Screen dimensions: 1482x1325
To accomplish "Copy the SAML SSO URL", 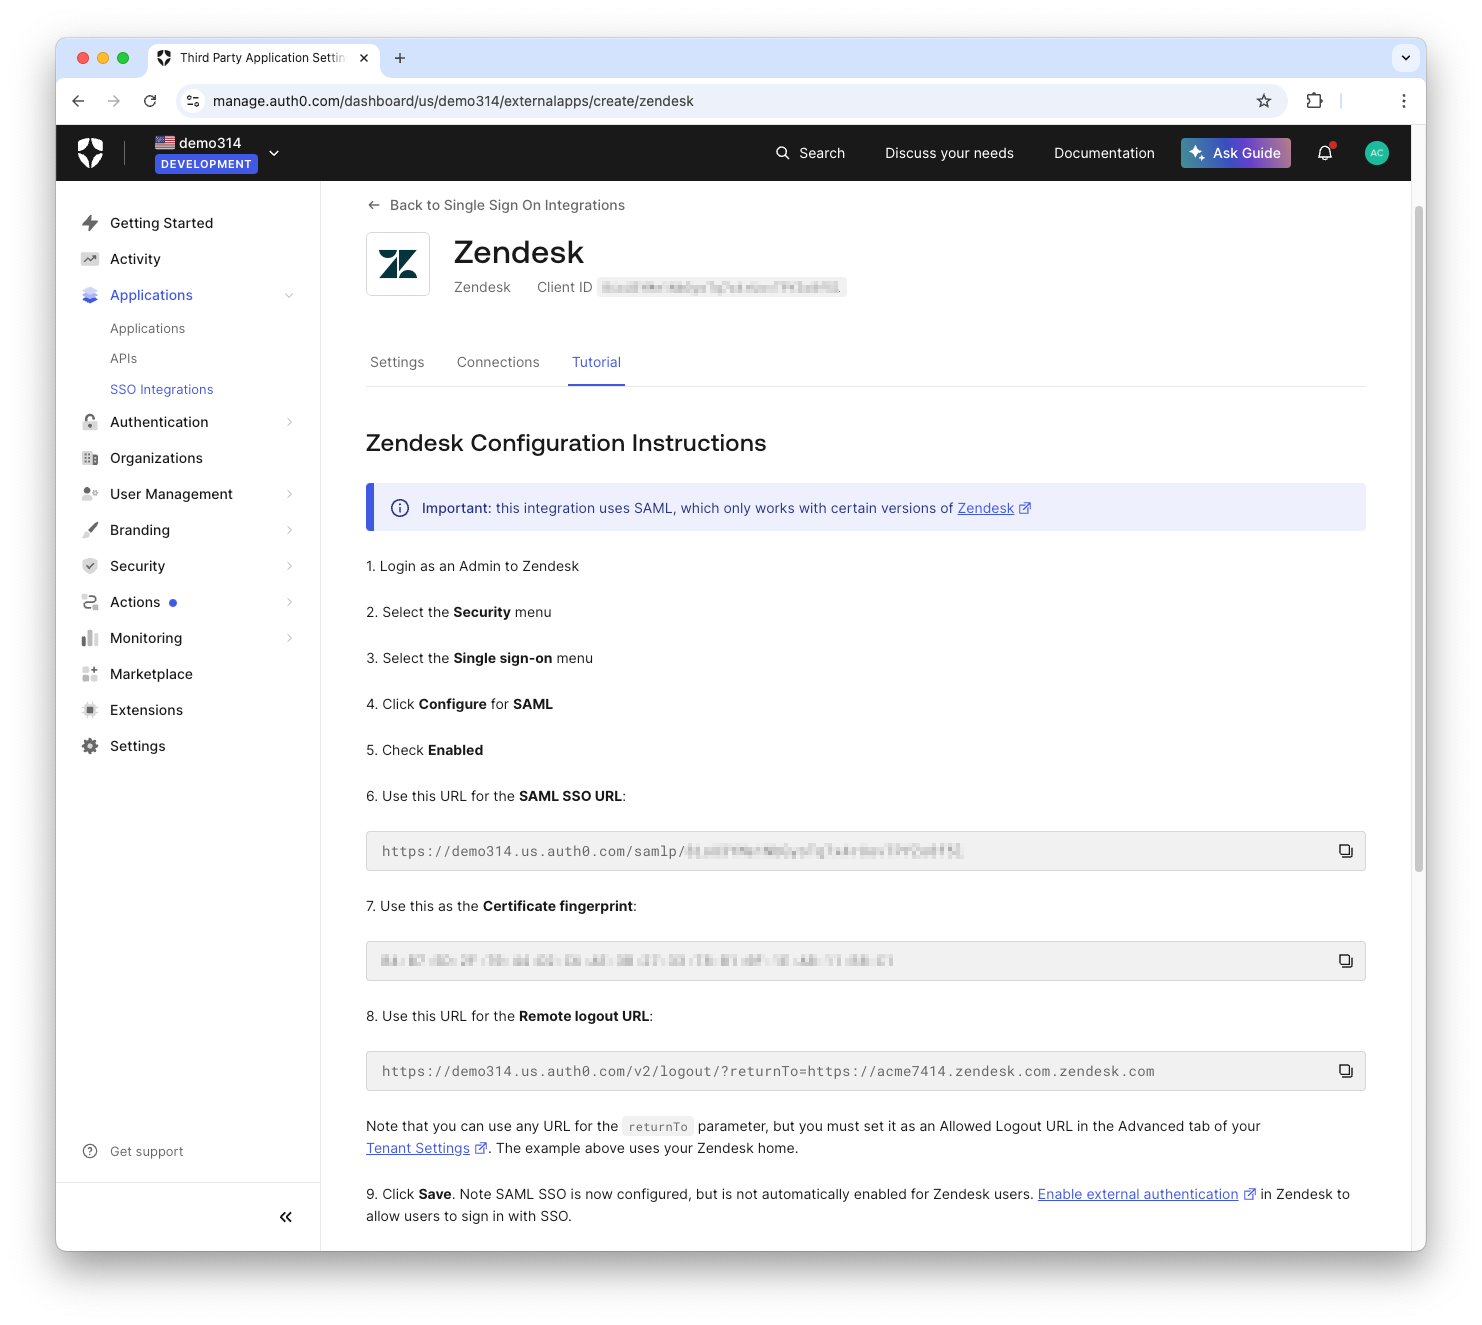I will click(x=1346, y=851).
